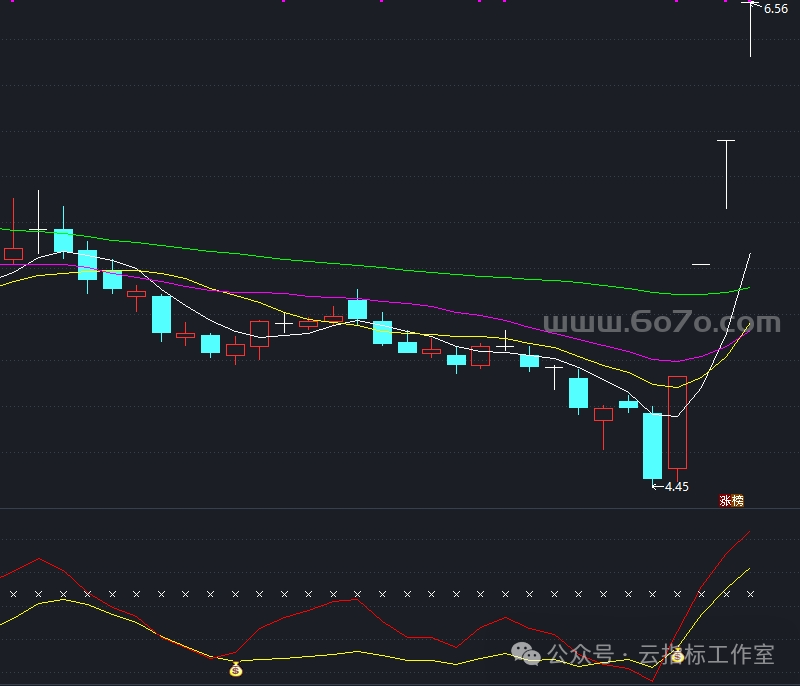The image size is (800, 686).
Task: Click the 公众号 云指标工作室 text
Action: (x=660, y=655)
